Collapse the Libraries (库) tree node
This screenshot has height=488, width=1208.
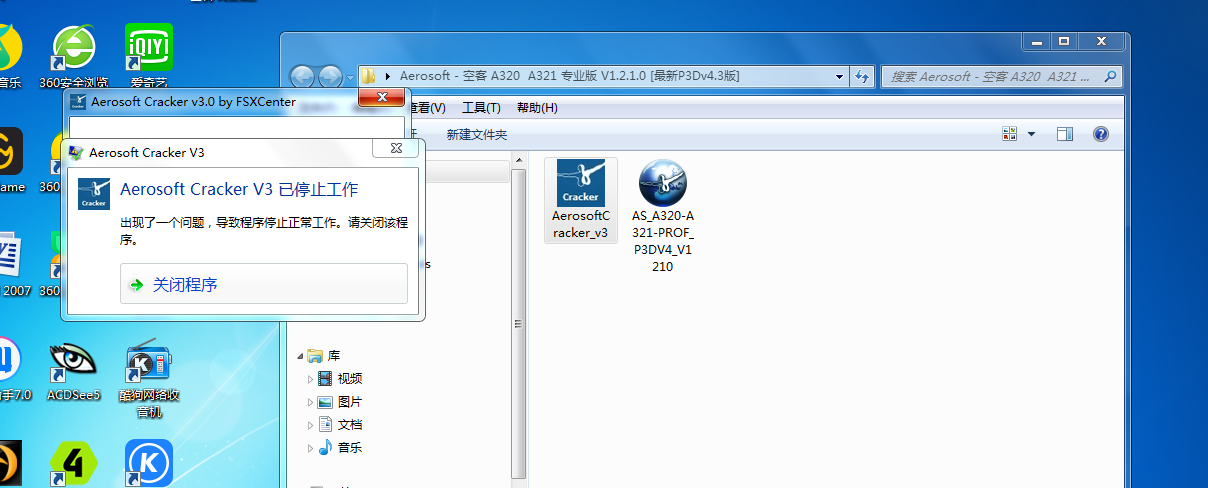point(300,356)
